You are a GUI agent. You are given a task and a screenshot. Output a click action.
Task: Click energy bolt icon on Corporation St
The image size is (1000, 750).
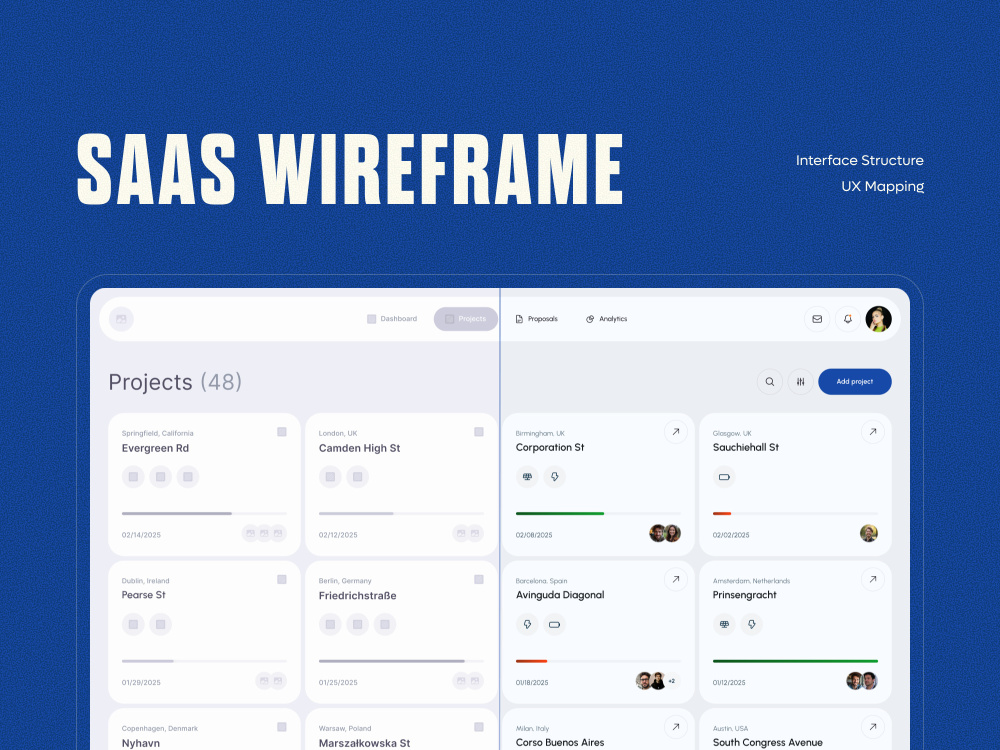tap(555, 477)
